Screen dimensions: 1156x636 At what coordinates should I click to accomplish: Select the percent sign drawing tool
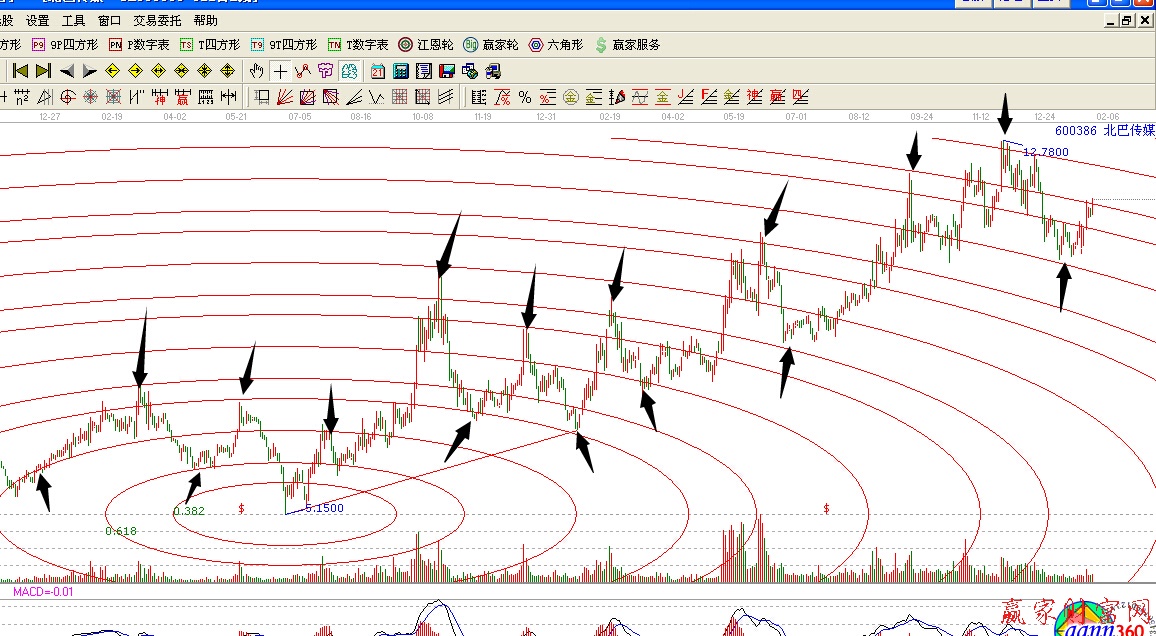[x=503, y=97]
